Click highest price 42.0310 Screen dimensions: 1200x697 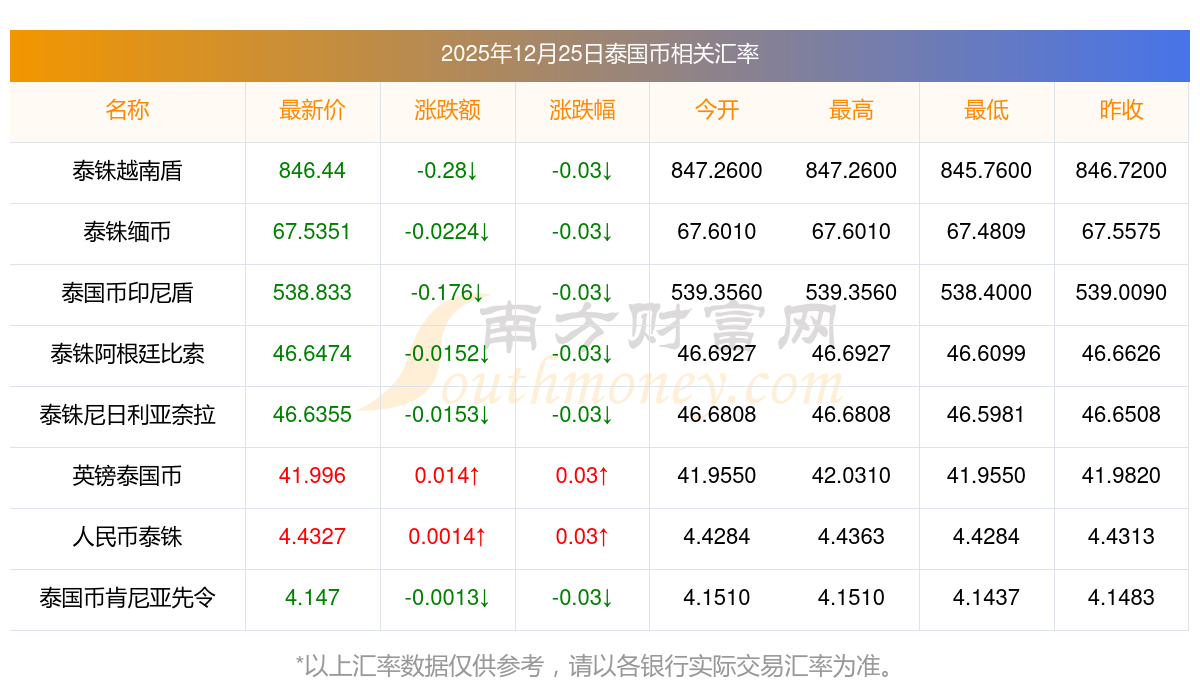click(x=851, y=476)
